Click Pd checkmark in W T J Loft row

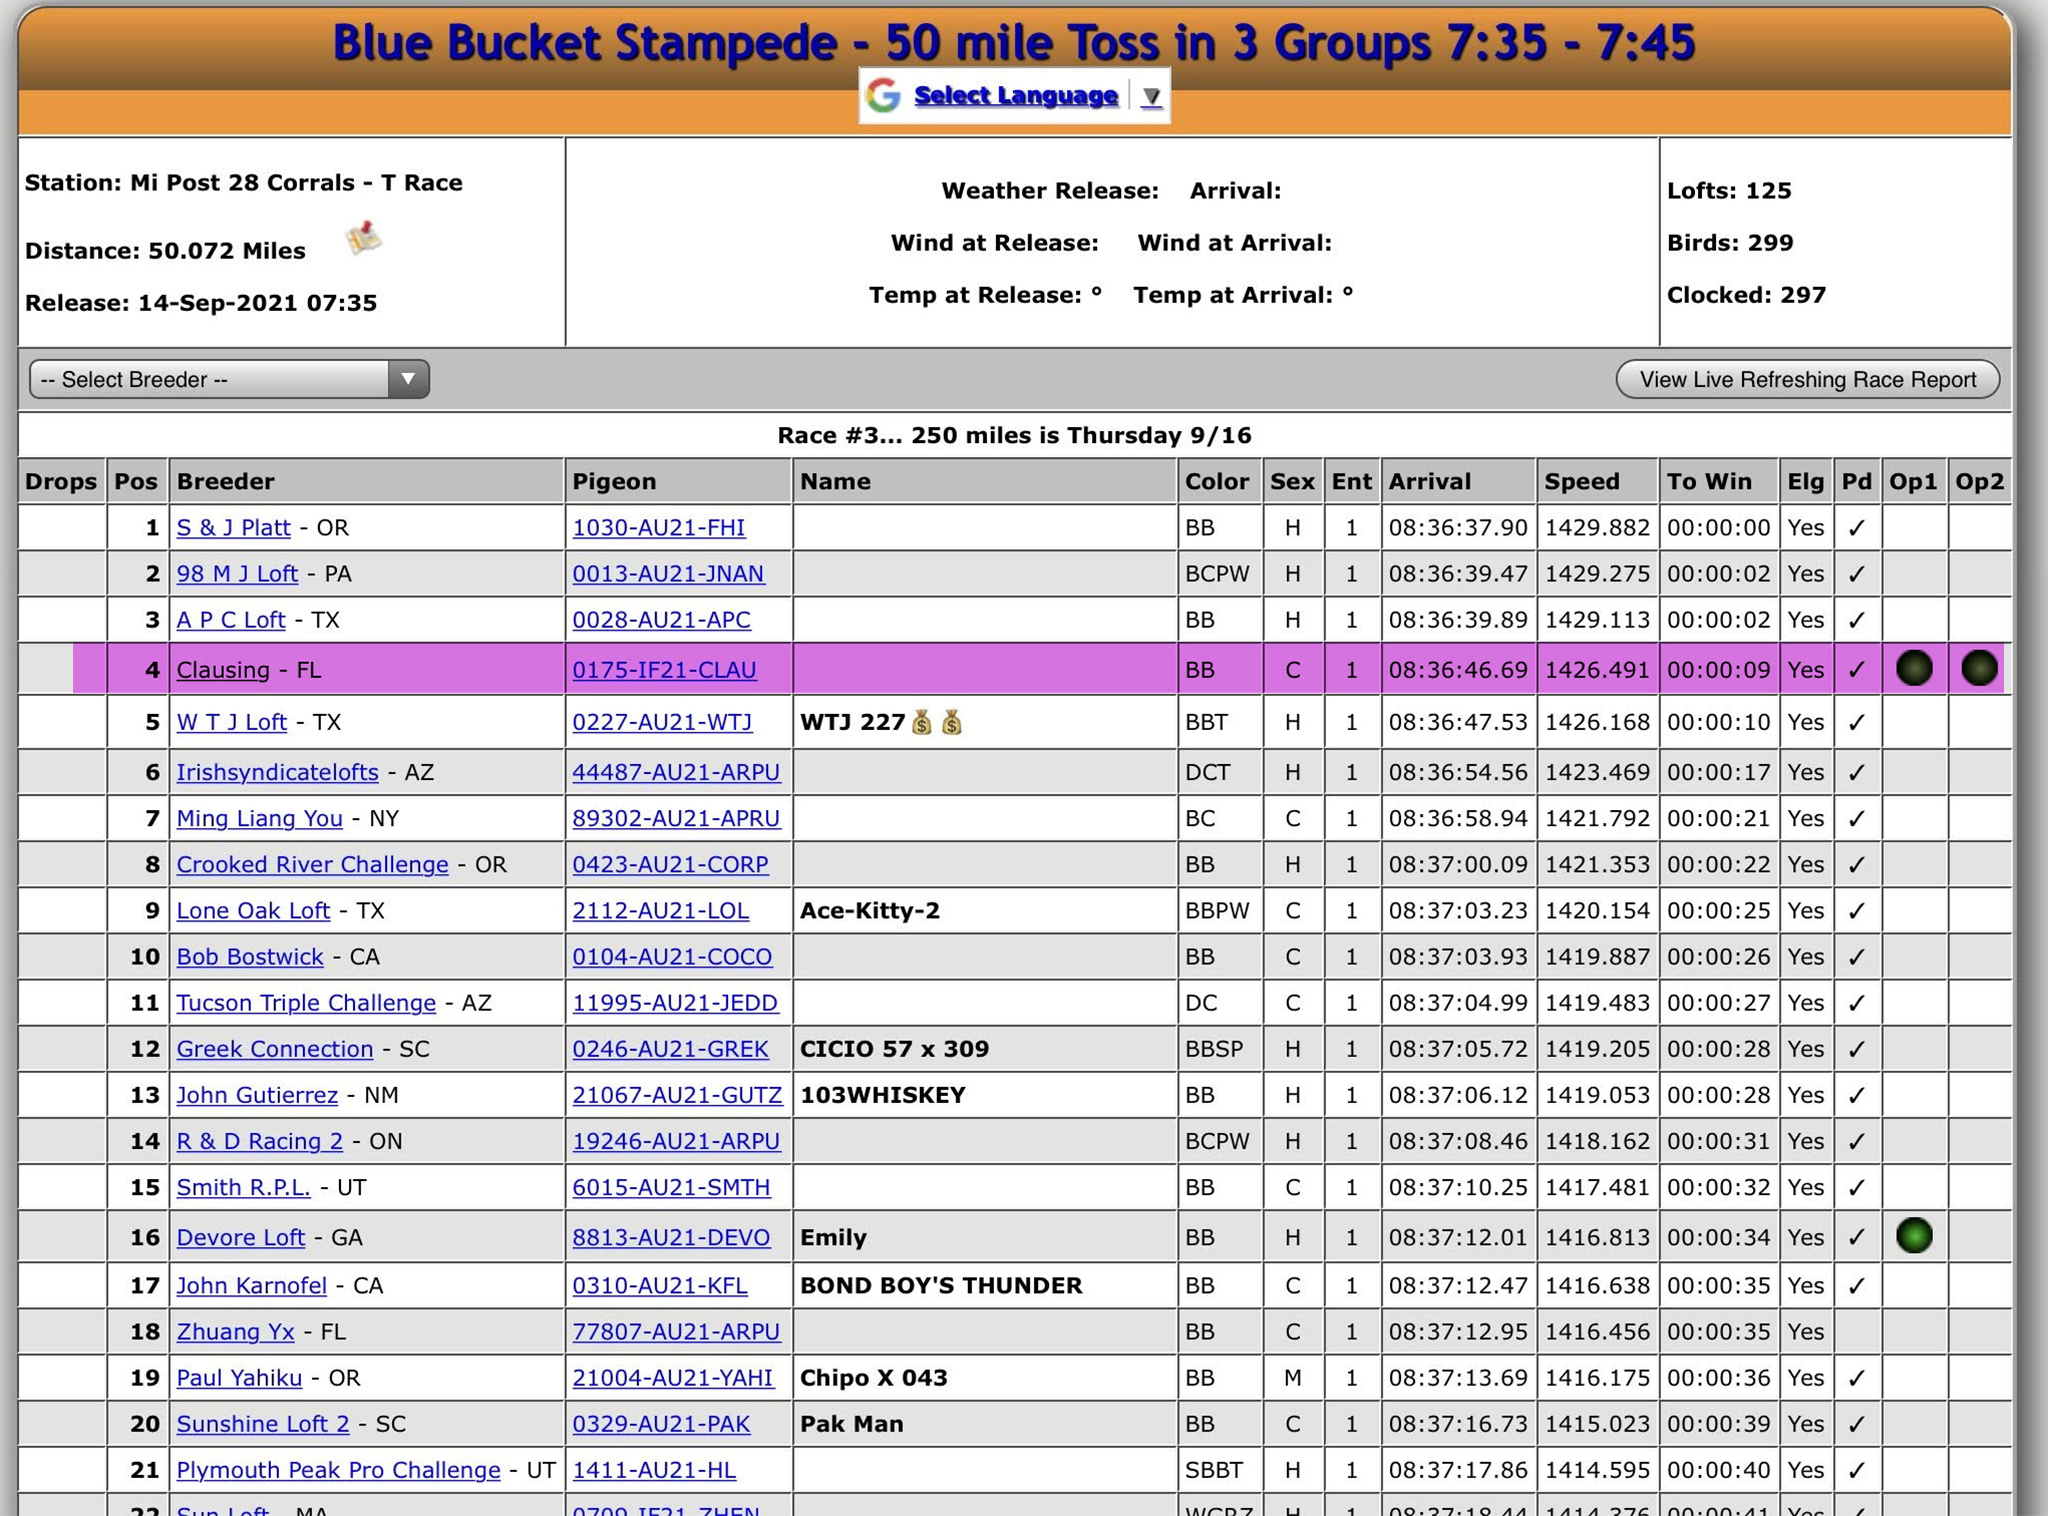pyautogui.click(x=1856, y=722)
